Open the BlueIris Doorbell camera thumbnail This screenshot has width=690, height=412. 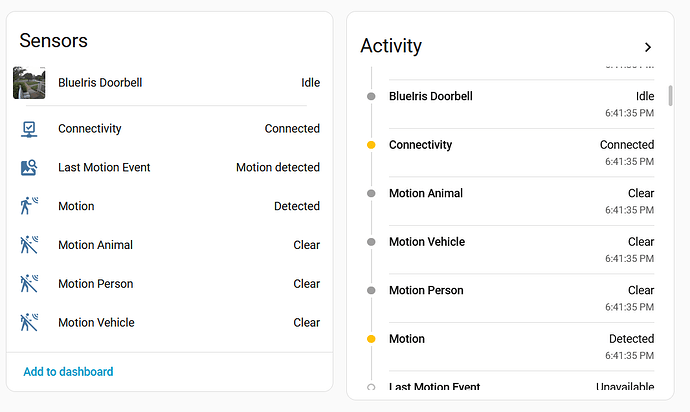pyautogui.click(x=29, y=83)
